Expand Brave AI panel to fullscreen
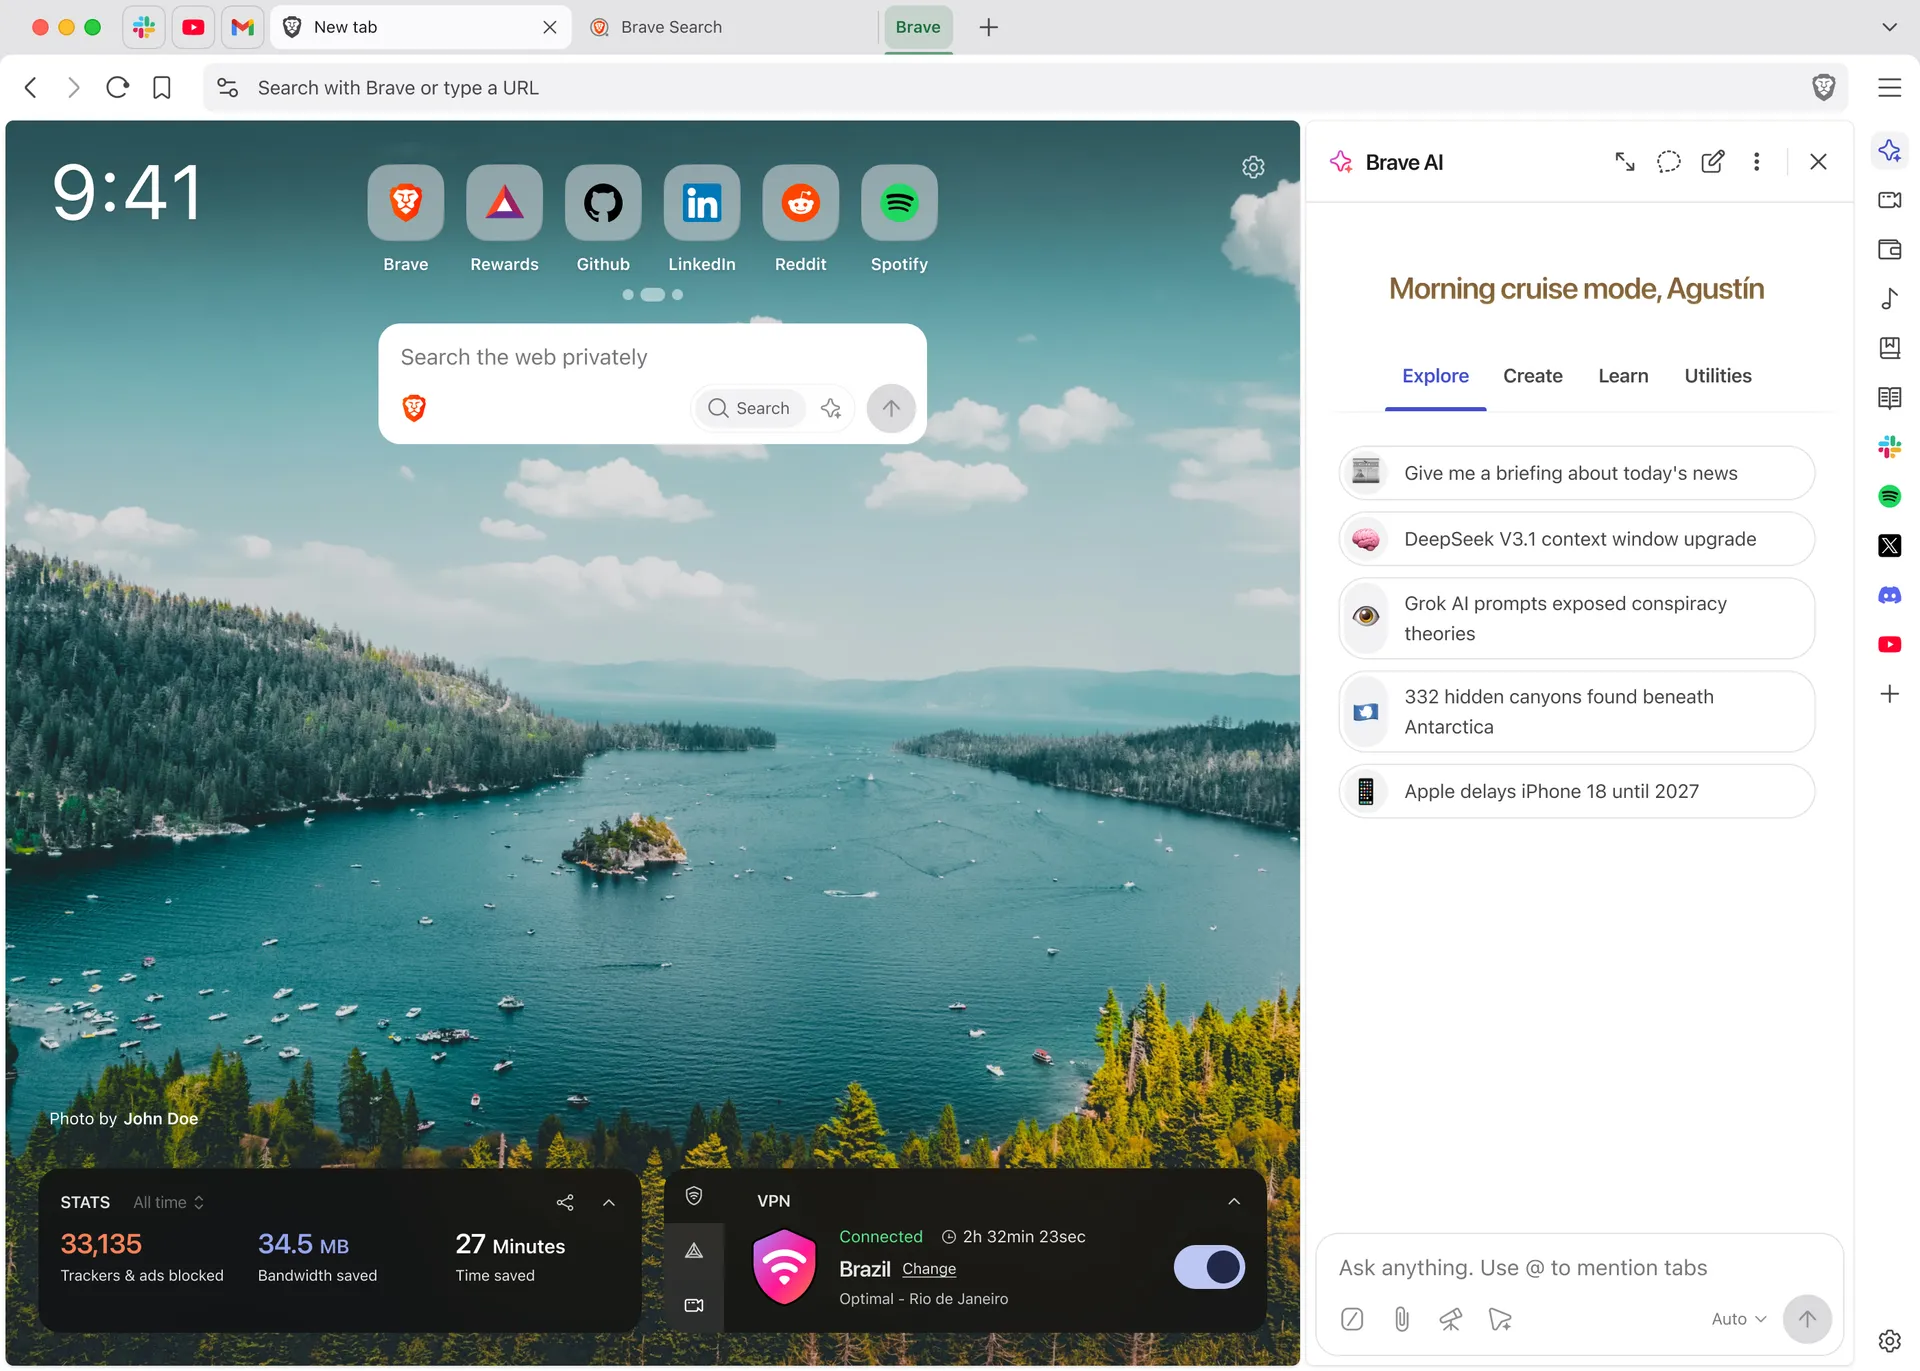This screenshot has height=1371, width=1920. pos(1625,162)
